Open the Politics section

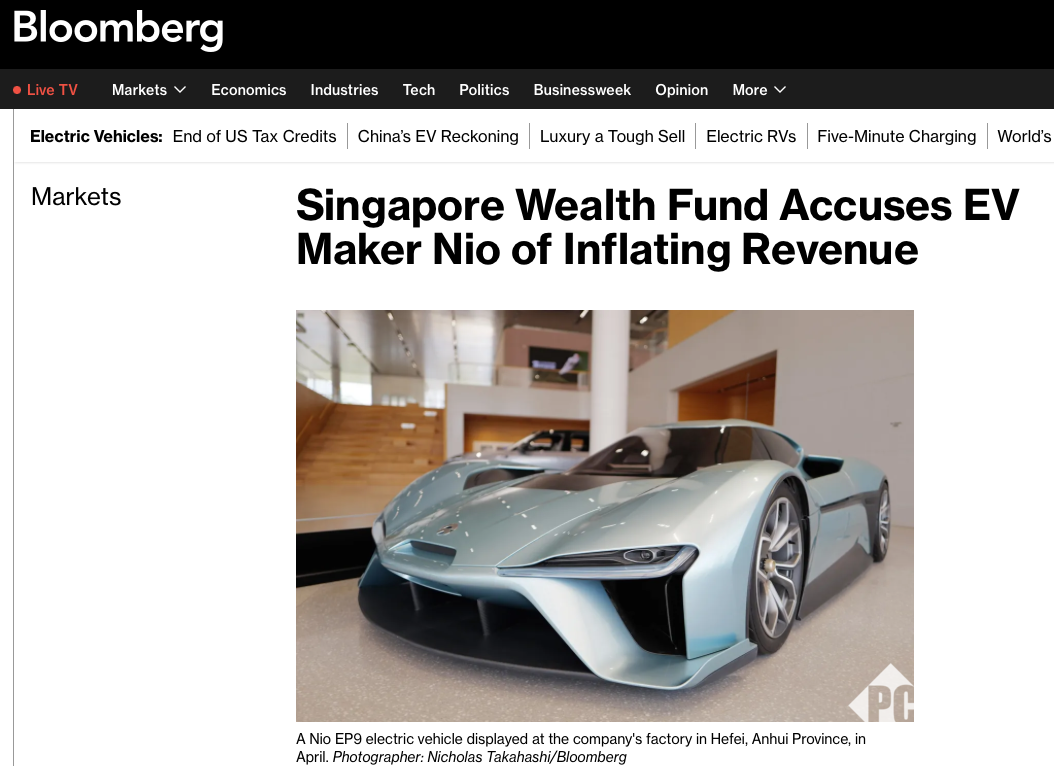coord(484,90)
